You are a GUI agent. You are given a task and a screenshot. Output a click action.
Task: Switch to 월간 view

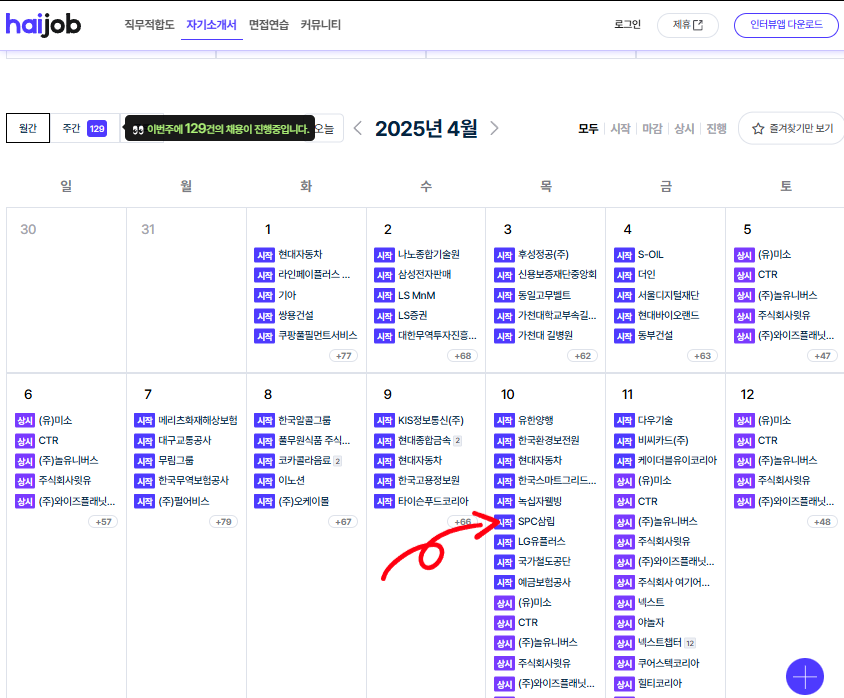pos(28,128)
